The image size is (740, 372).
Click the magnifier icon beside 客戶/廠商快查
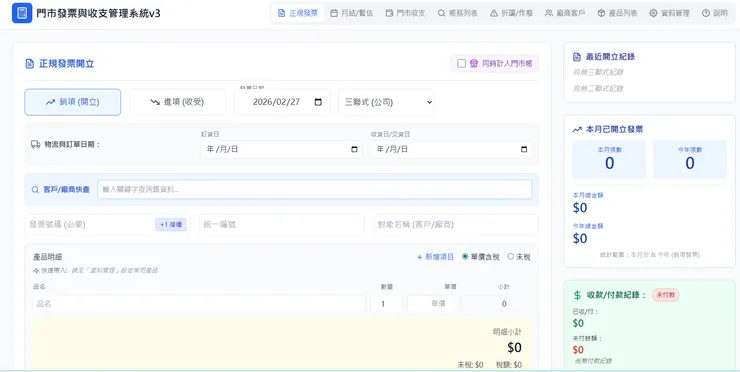35,190
